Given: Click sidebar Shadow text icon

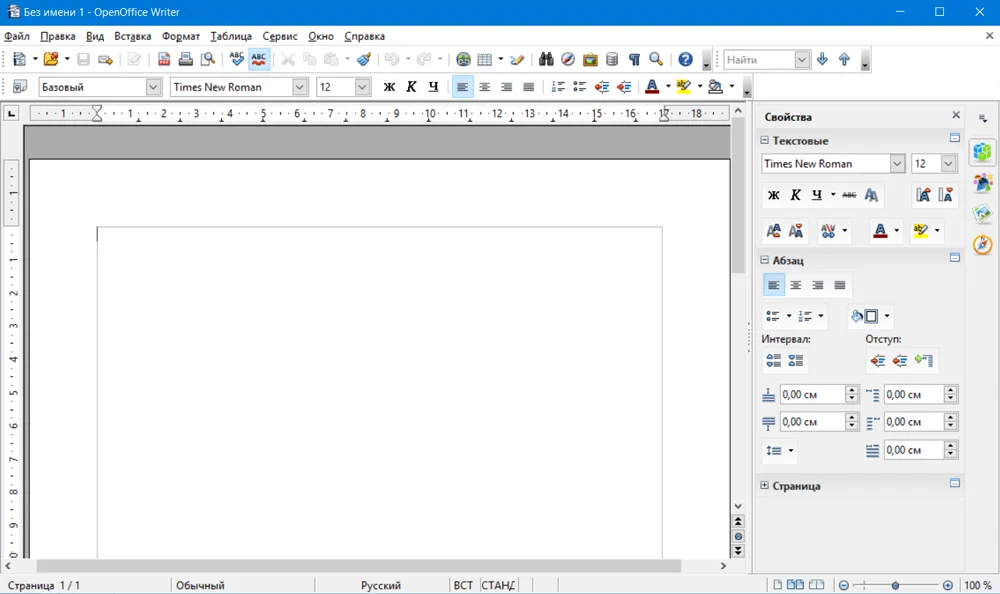Looking at the screenshot, I should tap(871, 195).
